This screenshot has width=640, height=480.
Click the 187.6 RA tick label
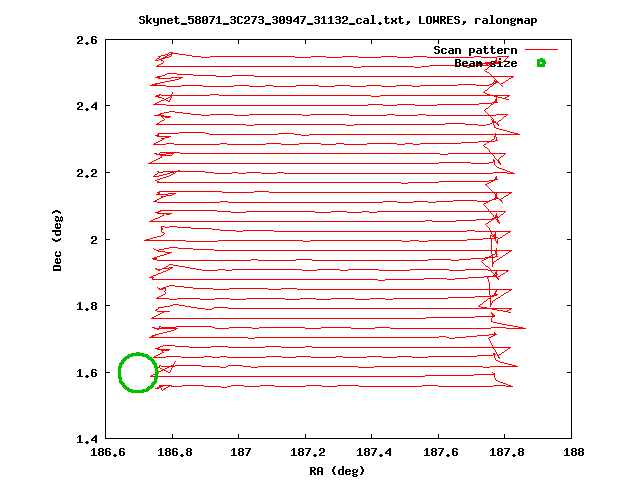coord(440,452)
